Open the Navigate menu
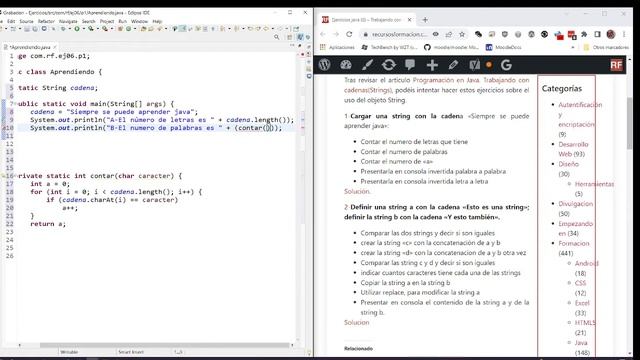Viewport: 640px width, 360px height. [x=68, y=21]
